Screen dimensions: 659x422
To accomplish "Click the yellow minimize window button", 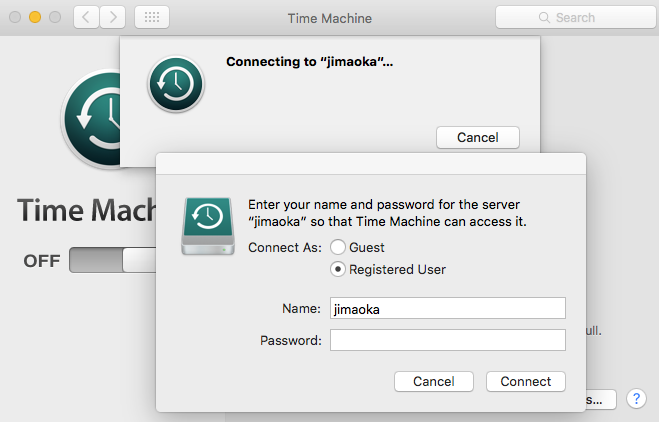I will tap(35, 17).
